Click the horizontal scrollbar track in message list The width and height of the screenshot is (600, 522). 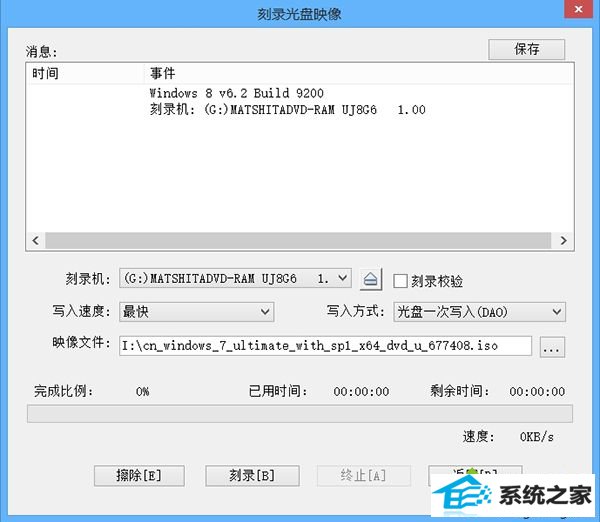coord(298,240)
